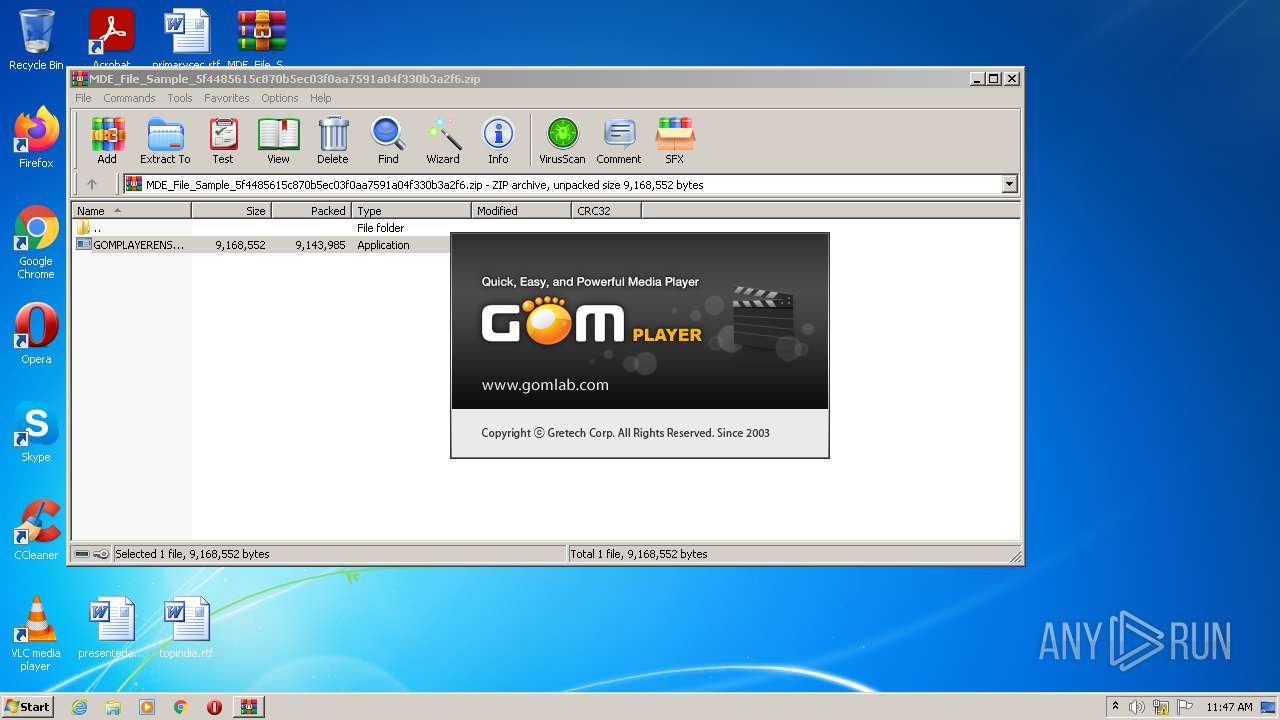Viewport: 1280px width, 720px height.
Task: Open the Acrobat desktop shortcut
Action: [111, 40]
